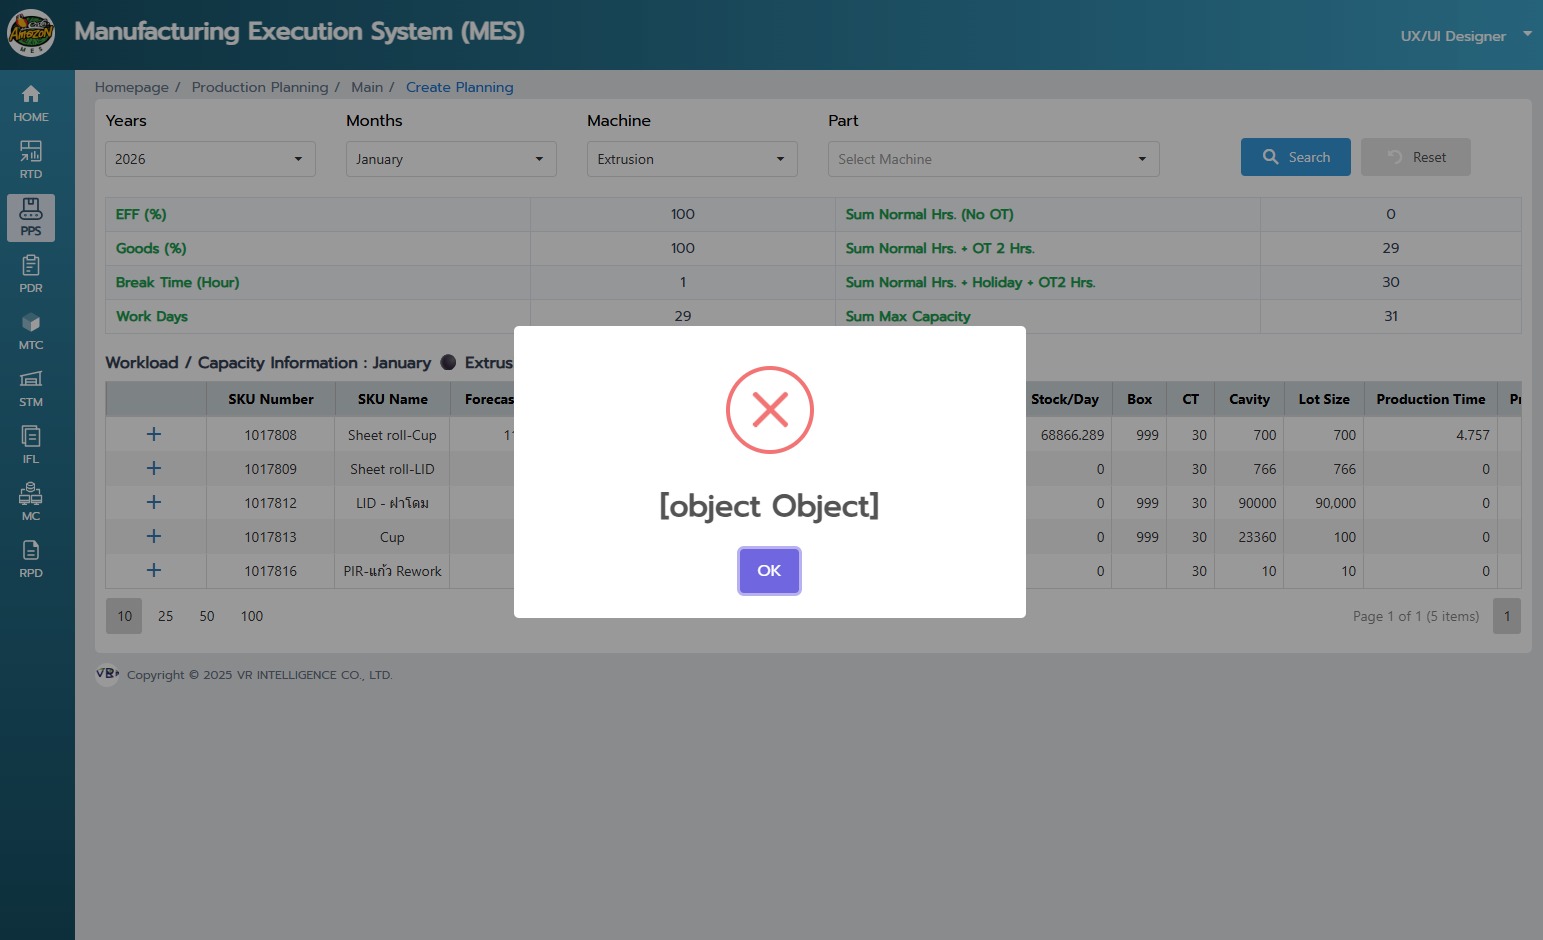The width and height of the screenshot is (1543, 940).
Task: Click the Reset button
Action: 1415,157
